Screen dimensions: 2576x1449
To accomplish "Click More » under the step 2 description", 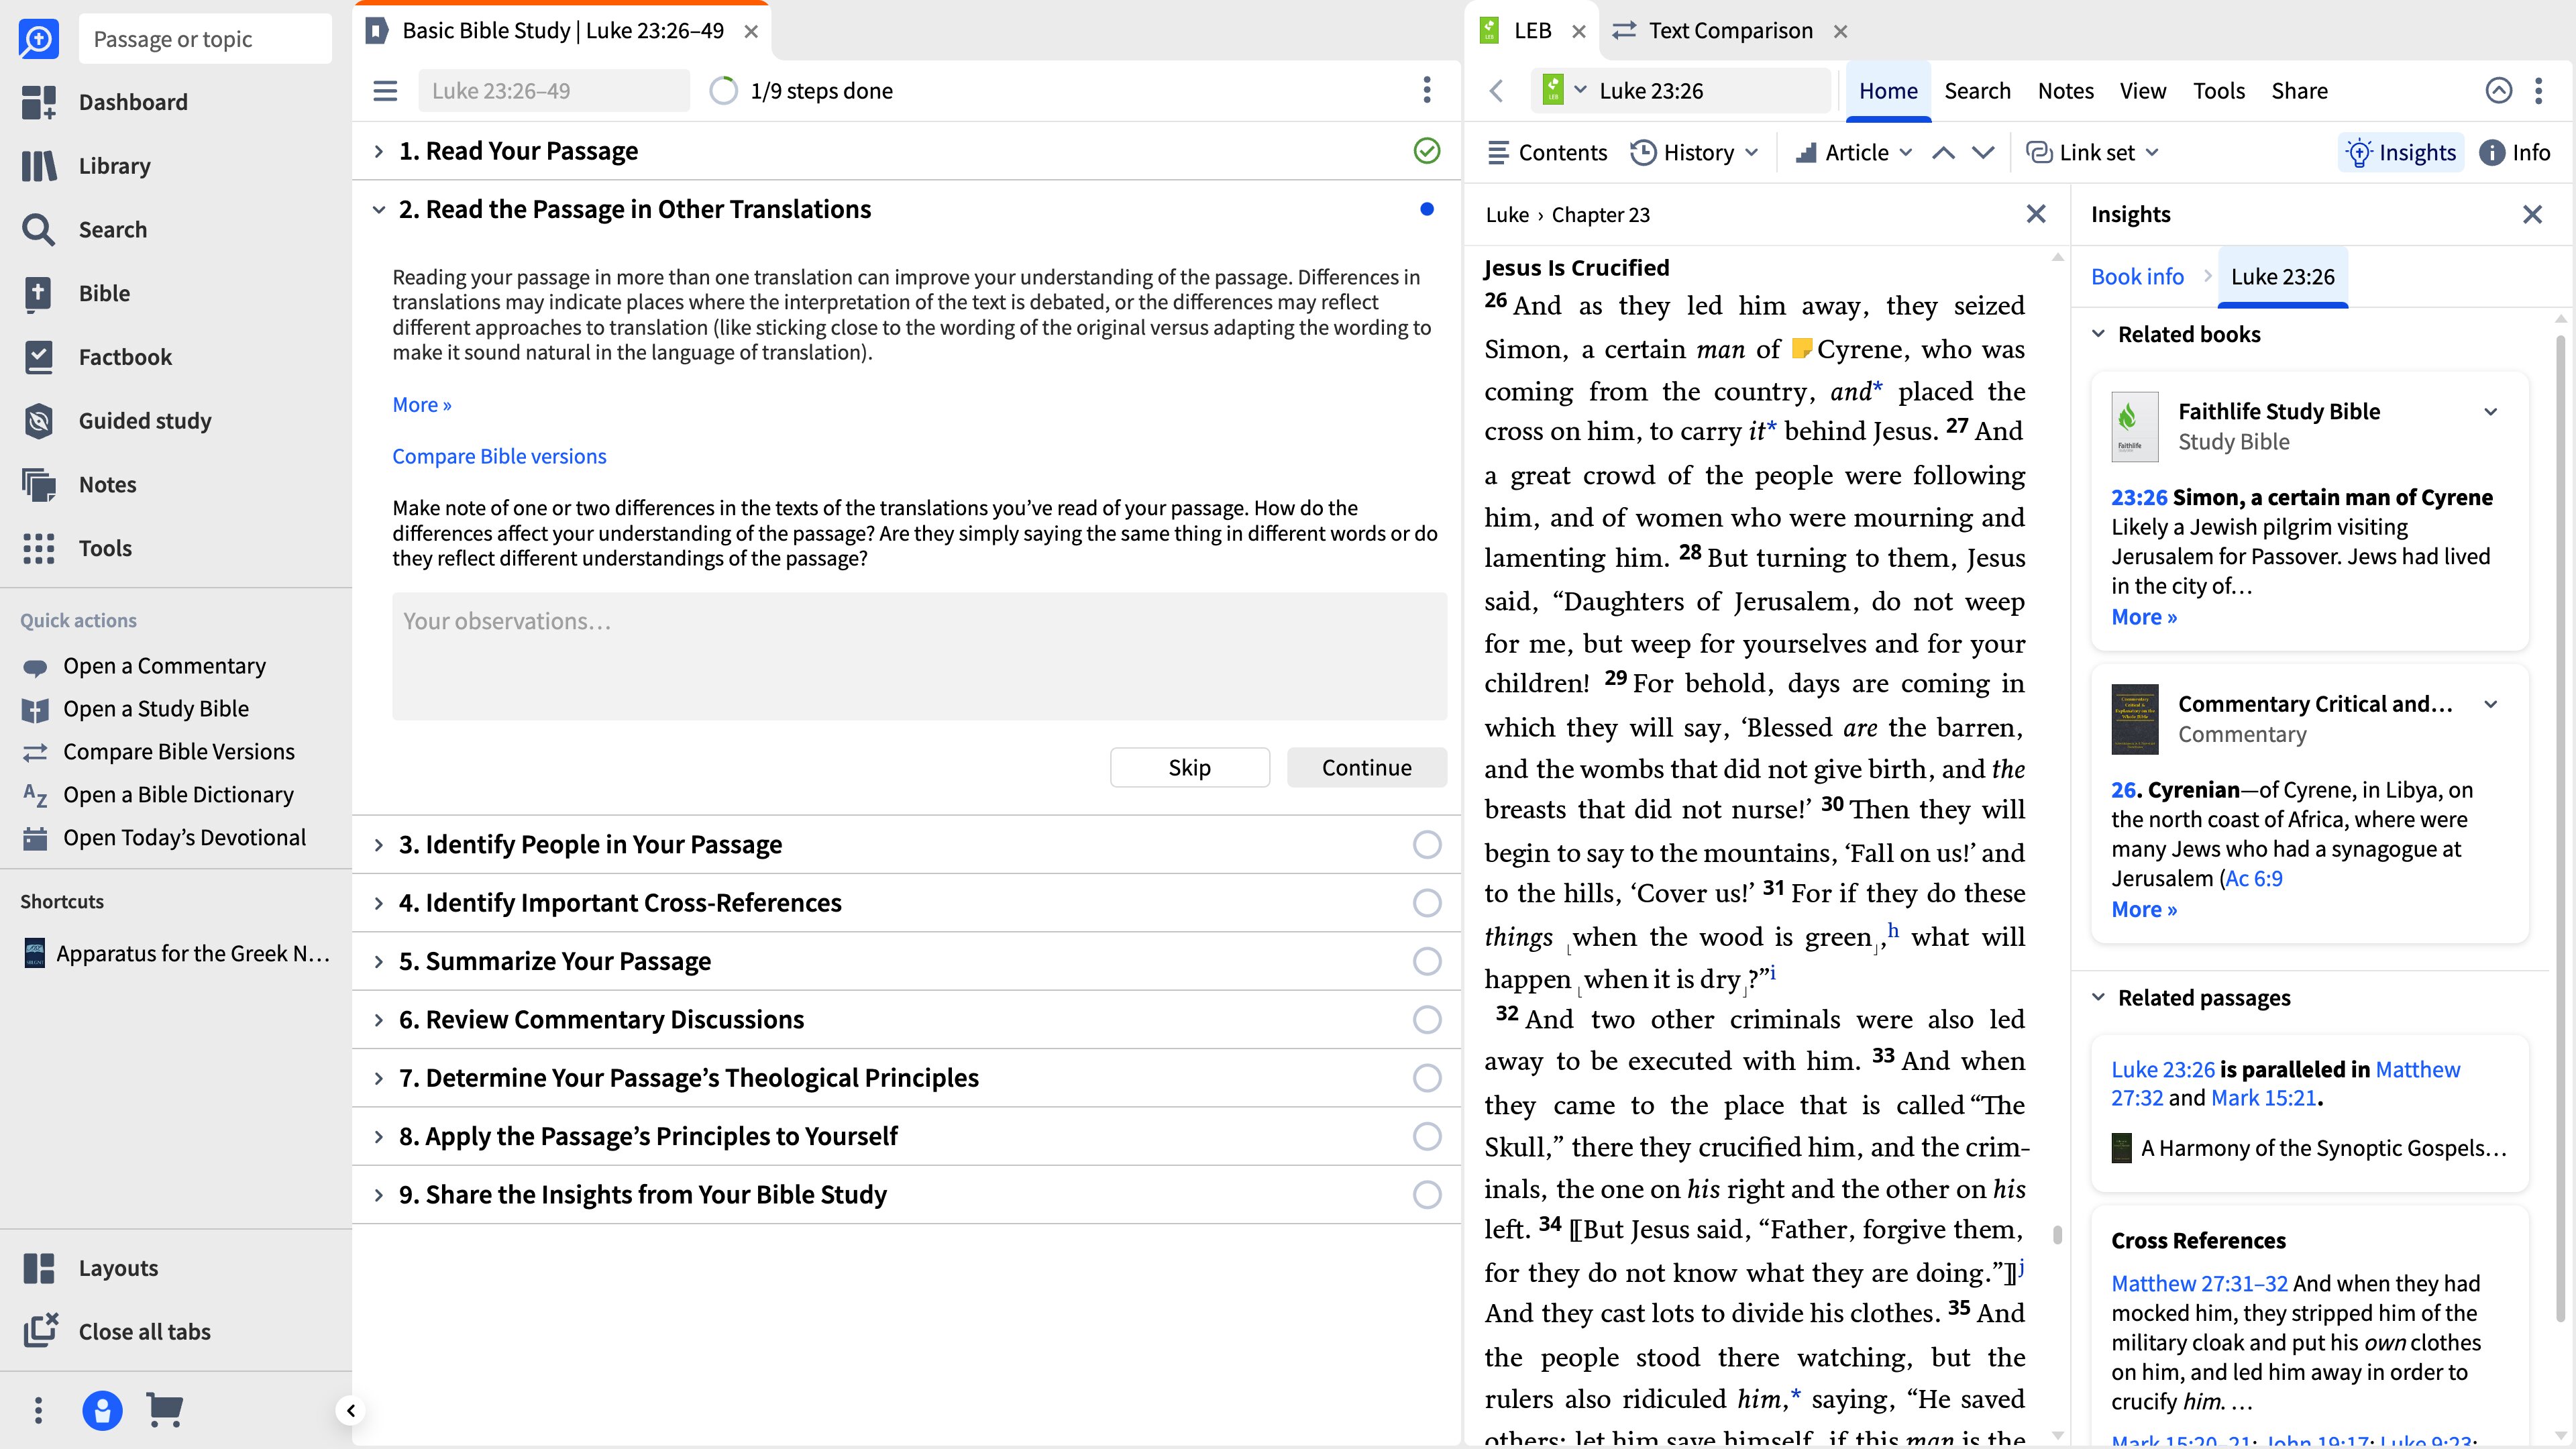I will click(422, 405).
